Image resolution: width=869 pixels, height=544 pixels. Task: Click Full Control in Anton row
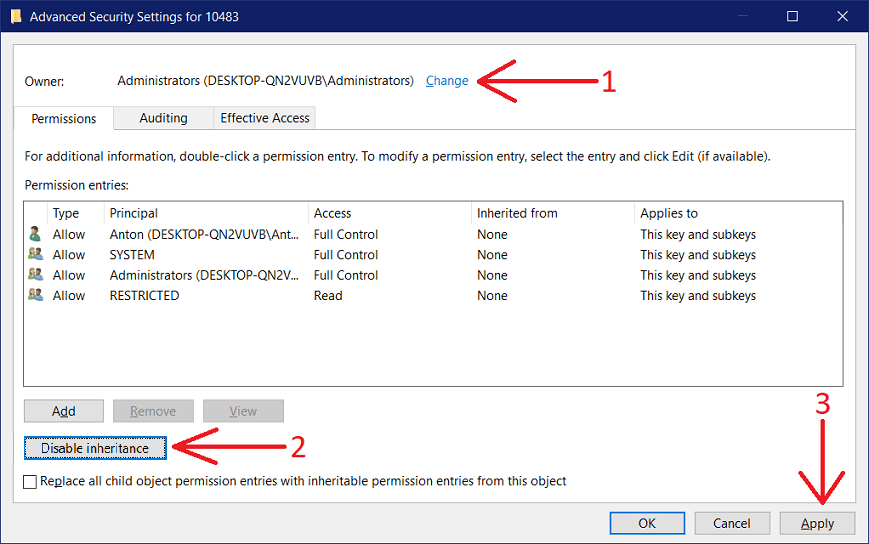(346, 234)
